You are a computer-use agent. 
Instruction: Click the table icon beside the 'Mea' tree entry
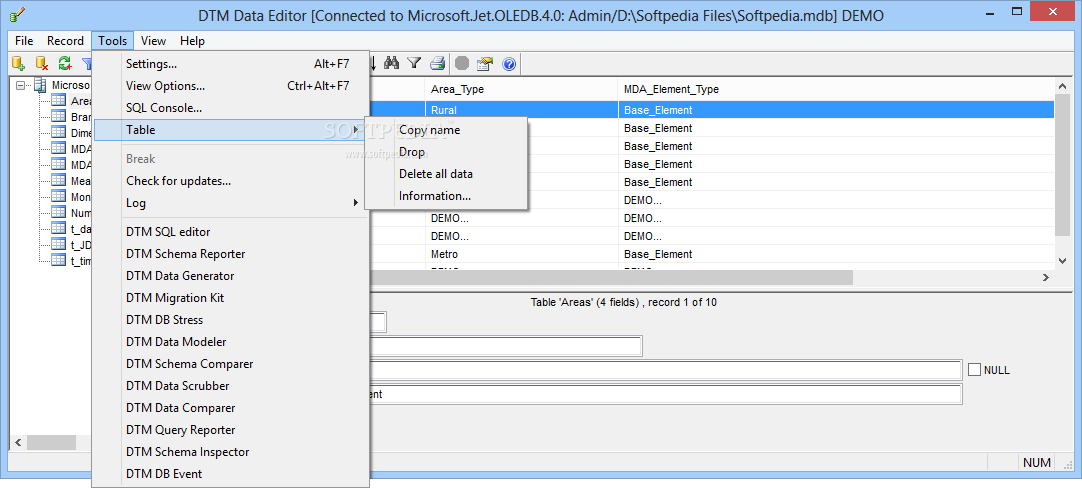(x=59, y=180)
